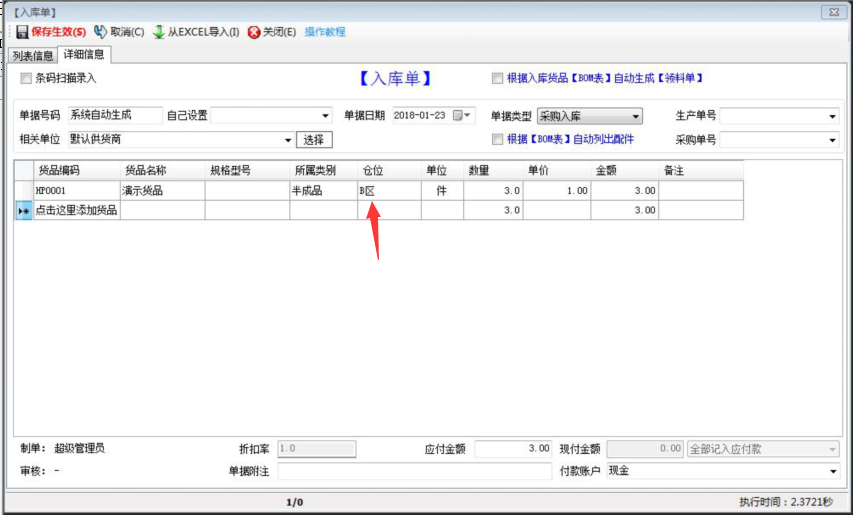Image resolution: width=853 pixels, height=515 pixels.
Task: Switch to the List Info (列表信息) tab
Action: 32,55
